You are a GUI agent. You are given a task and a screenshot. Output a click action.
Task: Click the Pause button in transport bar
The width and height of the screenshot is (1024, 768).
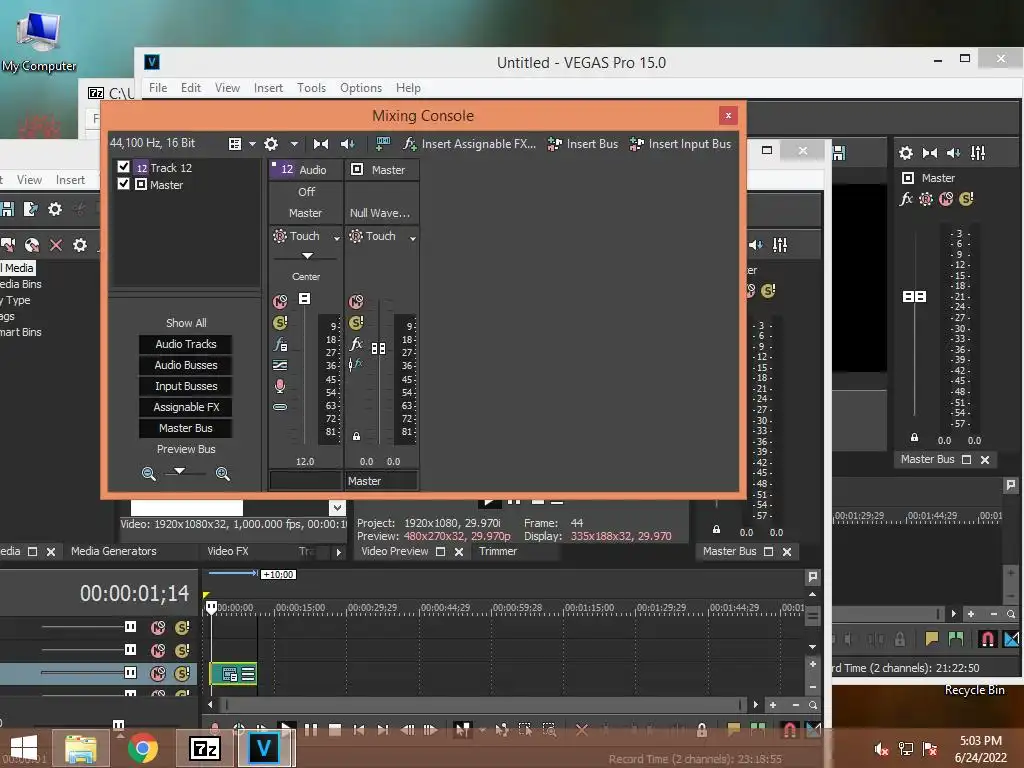pos(311,729)
